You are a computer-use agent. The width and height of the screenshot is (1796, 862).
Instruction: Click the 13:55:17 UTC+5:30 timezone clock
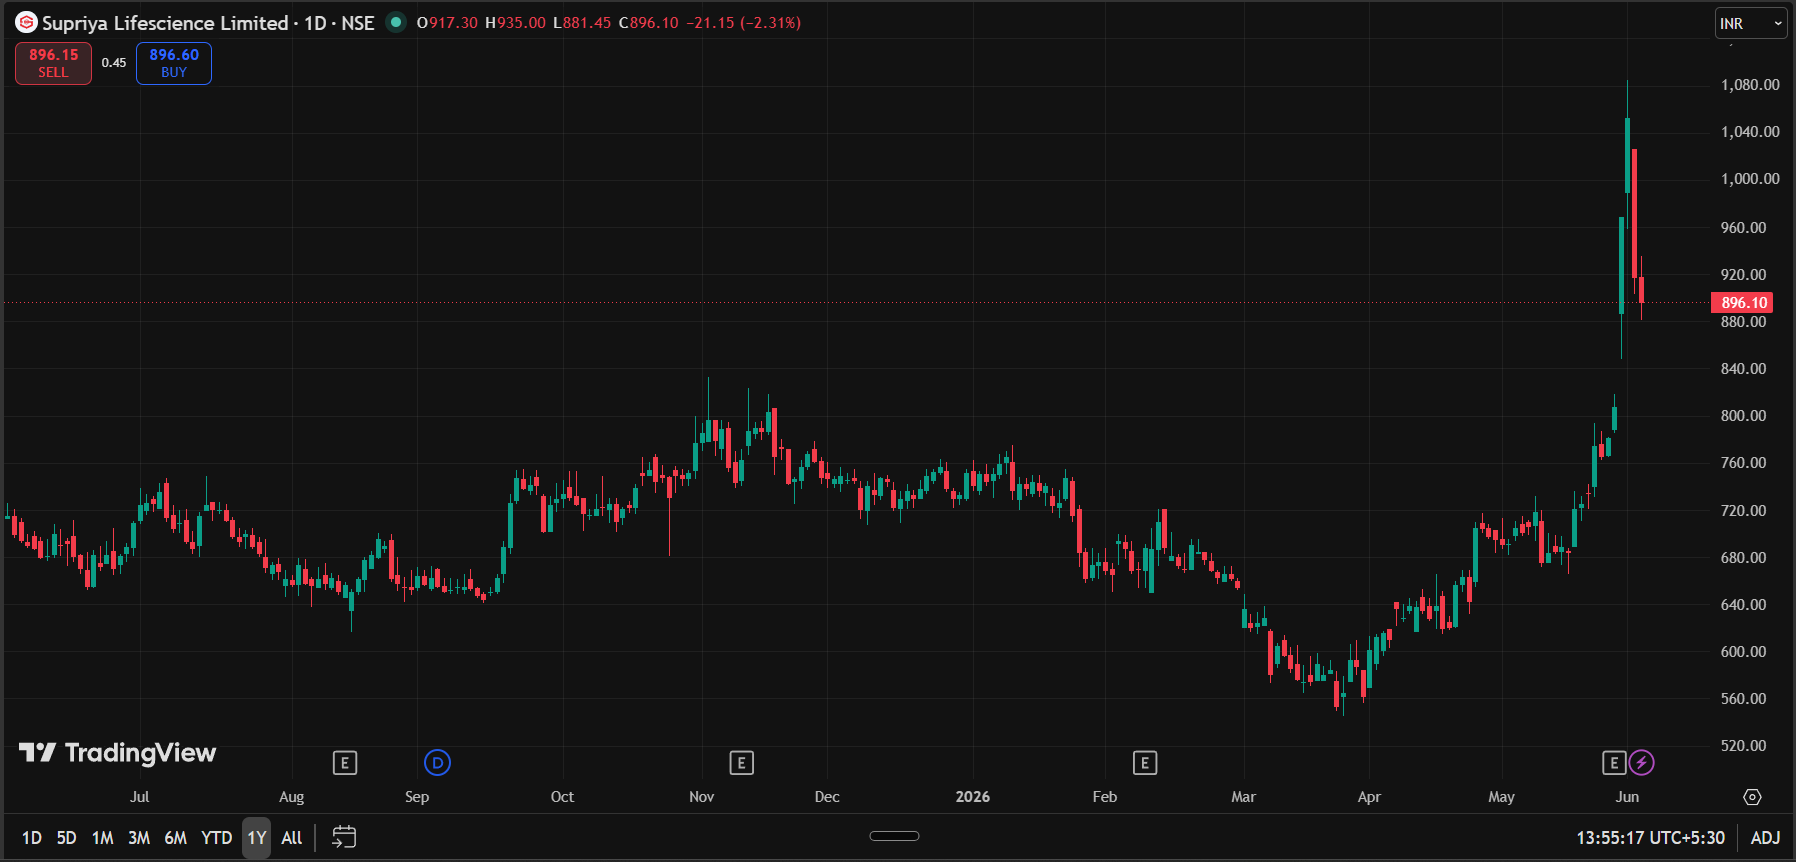tap(1651, 838)
